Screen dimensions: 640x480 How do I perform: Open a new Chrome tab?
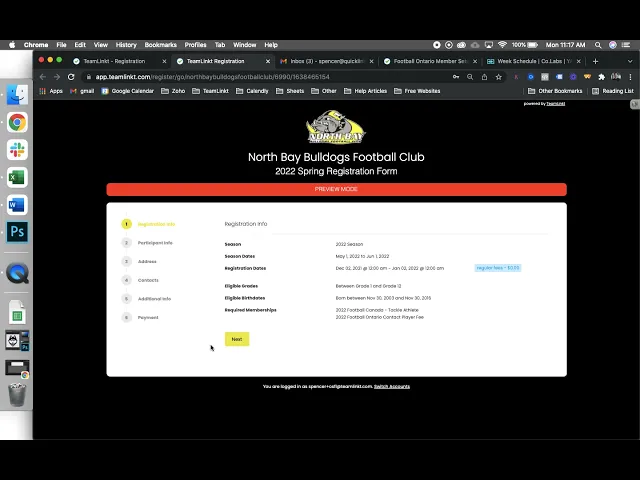click(x=596, y=61)
